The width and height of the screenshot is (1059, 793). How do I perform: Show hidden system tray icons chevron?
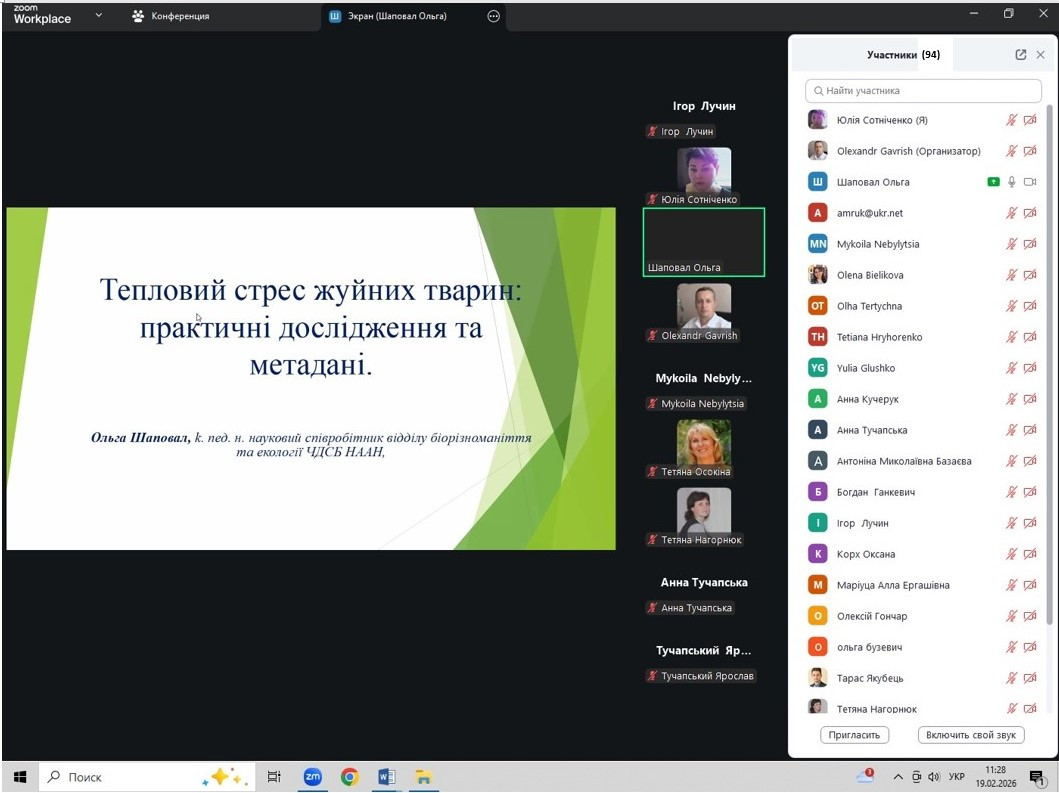coord(898,777)
